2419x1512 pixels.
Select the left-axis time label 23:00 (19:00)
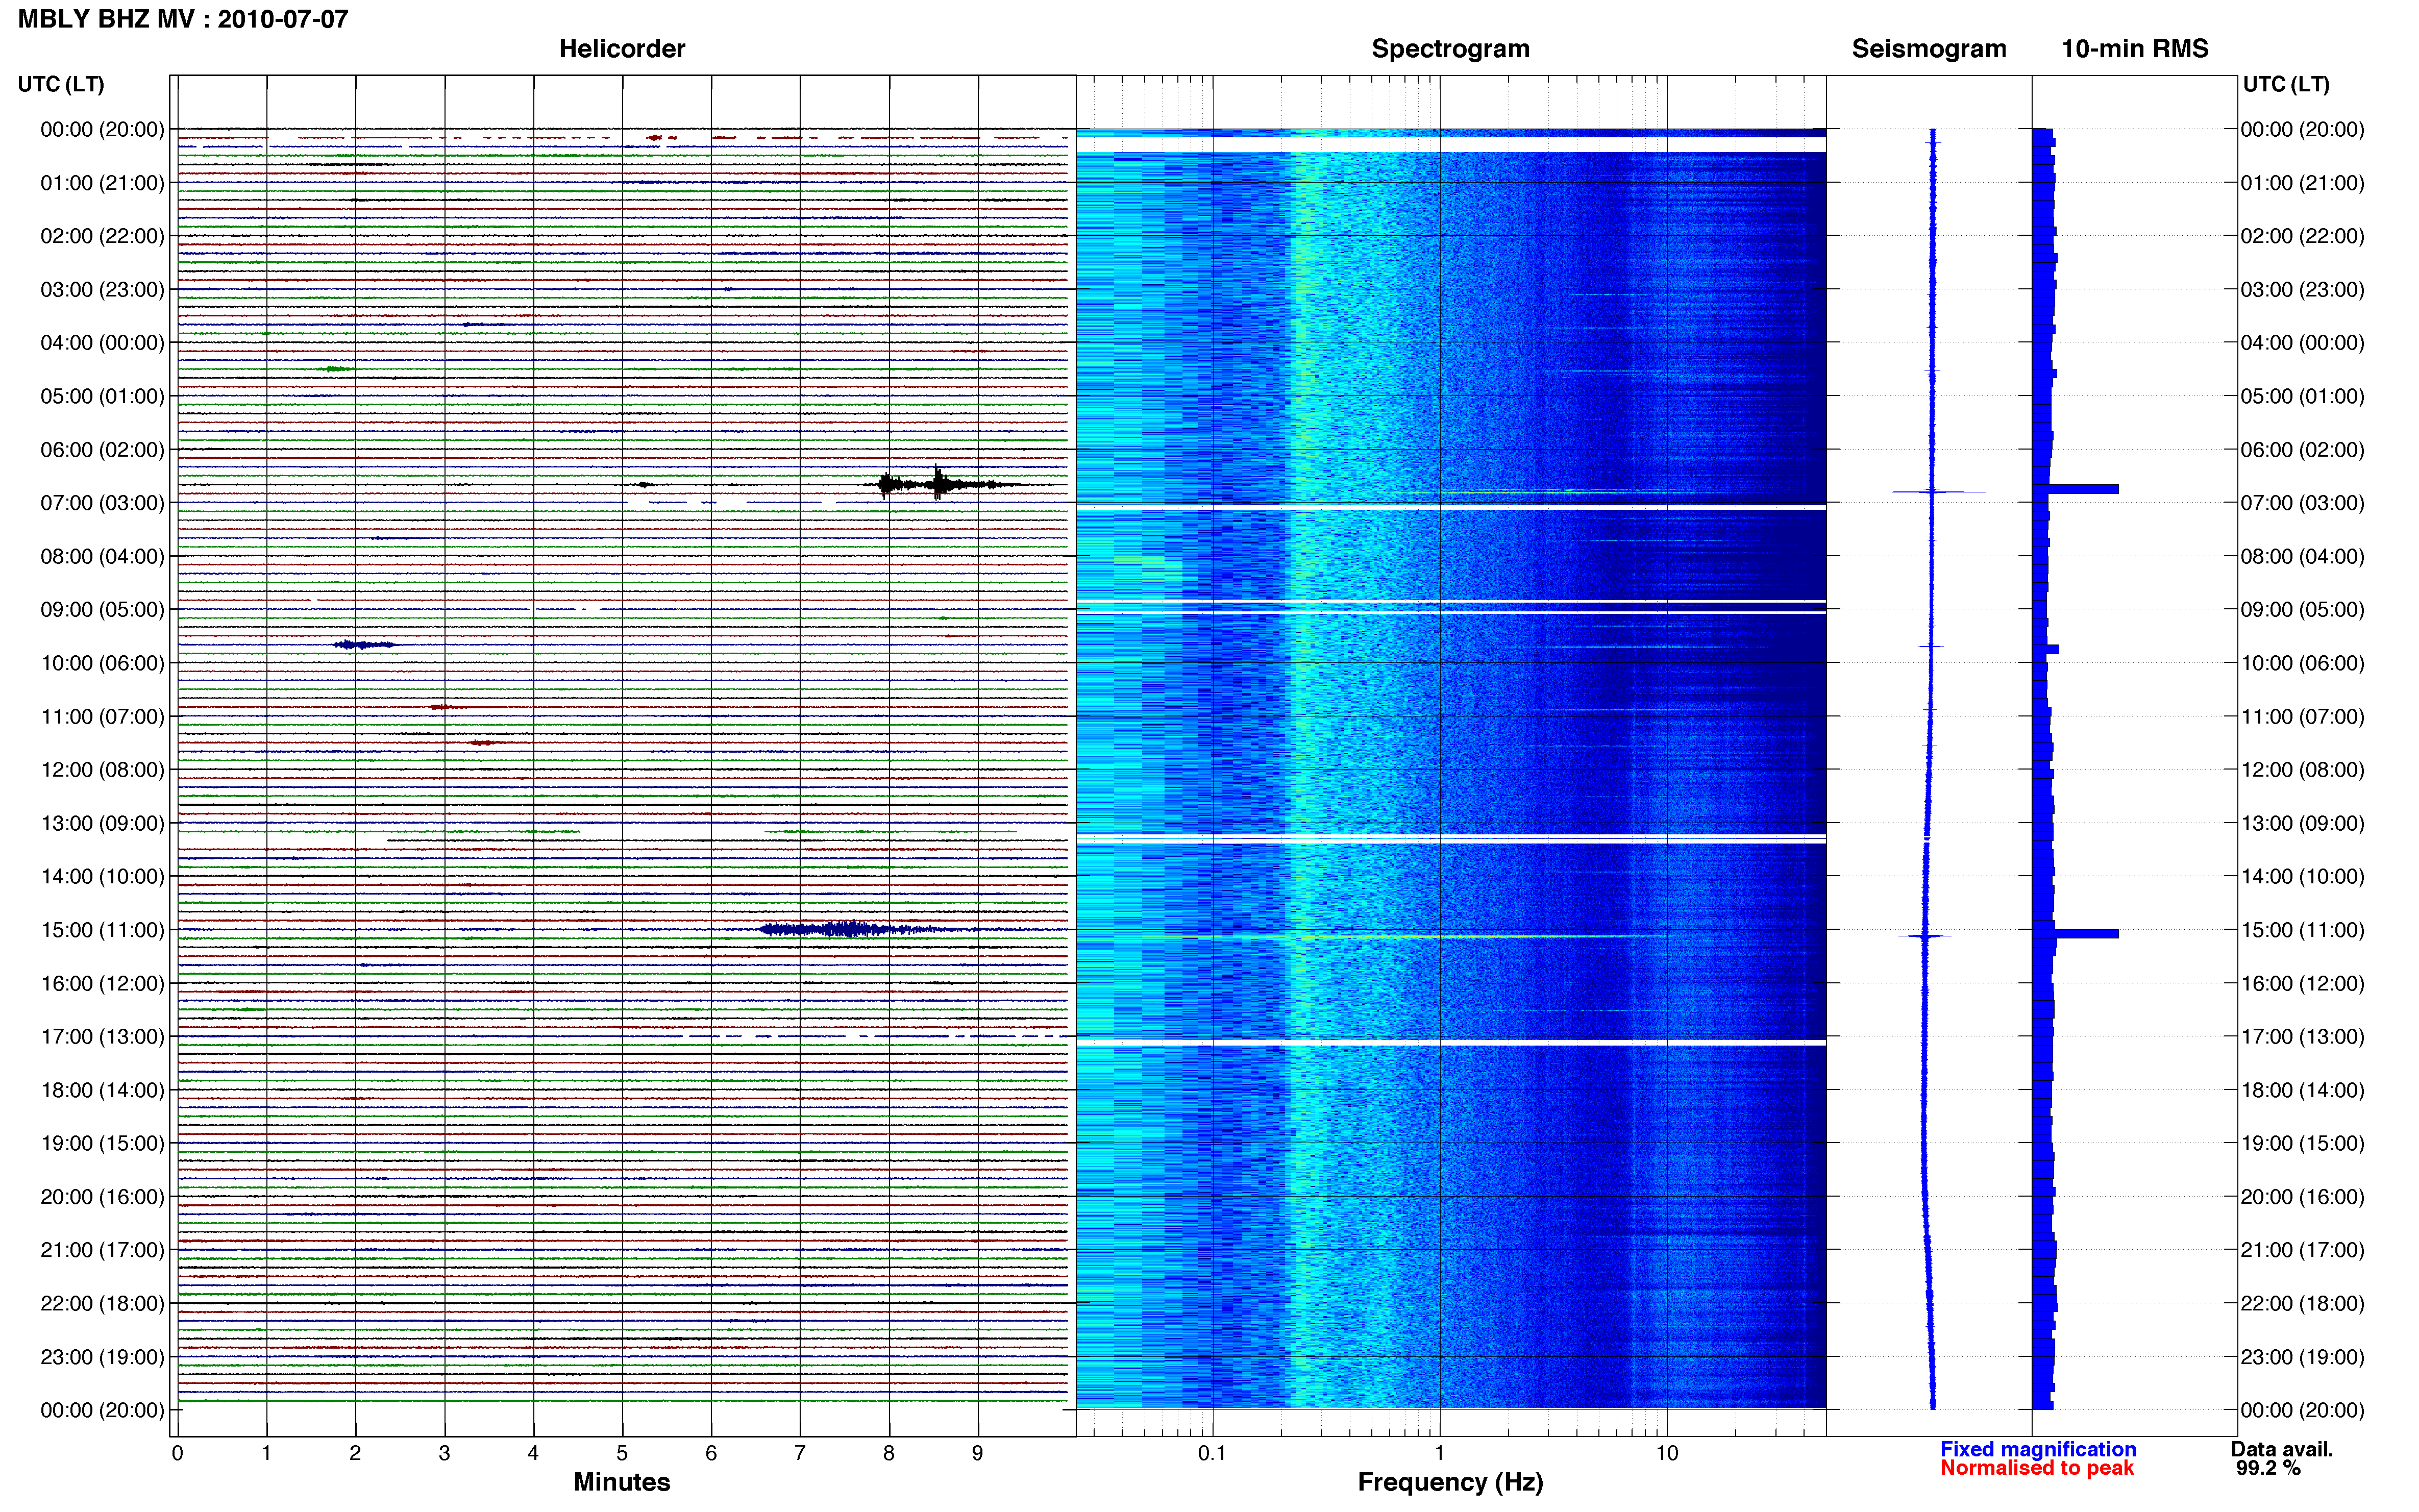[x=102, y=1357]
